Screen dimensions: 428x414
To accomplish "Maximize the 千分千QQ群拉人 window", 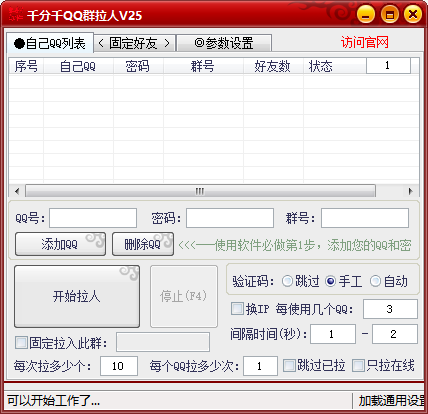I will [390, 15].
